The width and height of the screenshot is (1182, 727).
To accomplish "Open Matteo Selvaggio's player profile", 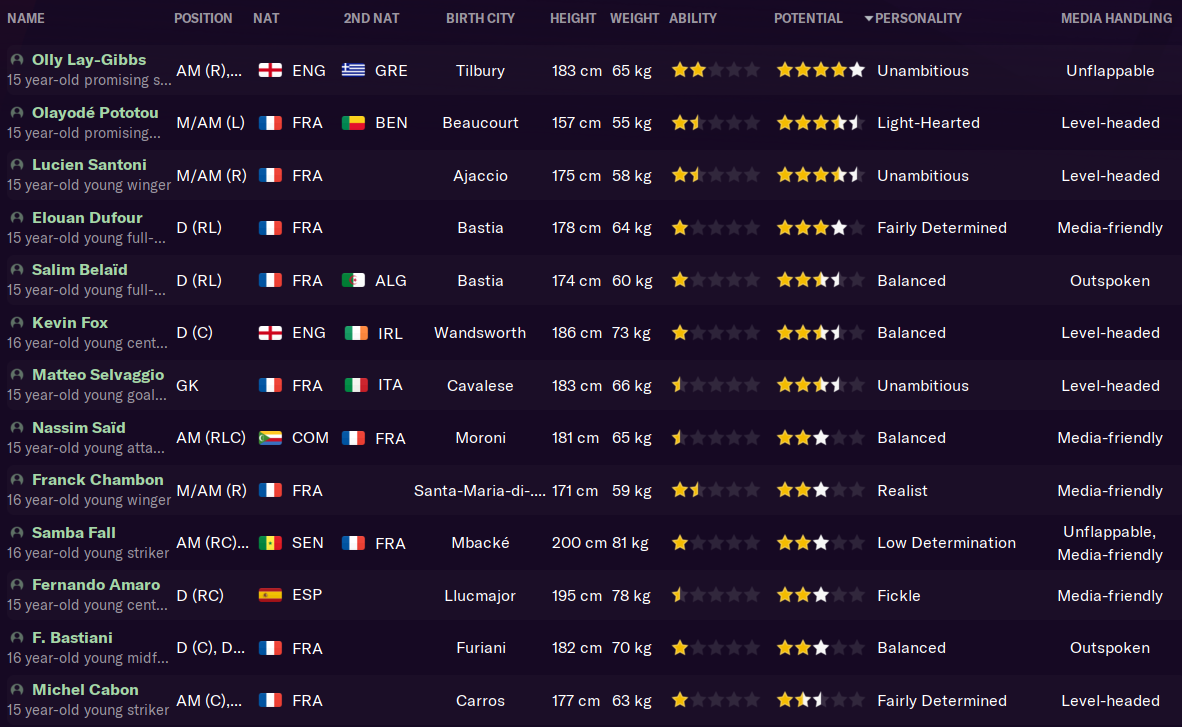I will 98,375.
